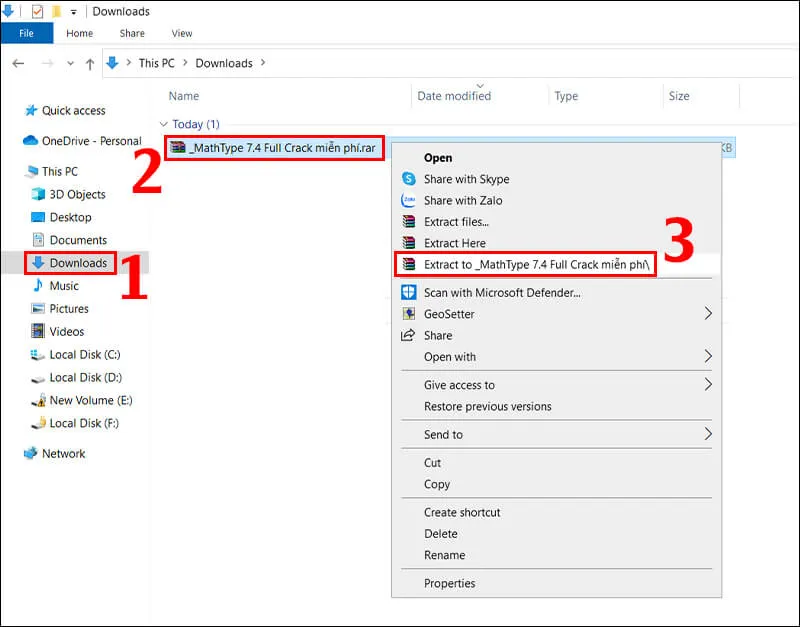Select the _MathType 7.4 rar file
Viewport: 800px width, 627px height.
click(x=270, y=147)
